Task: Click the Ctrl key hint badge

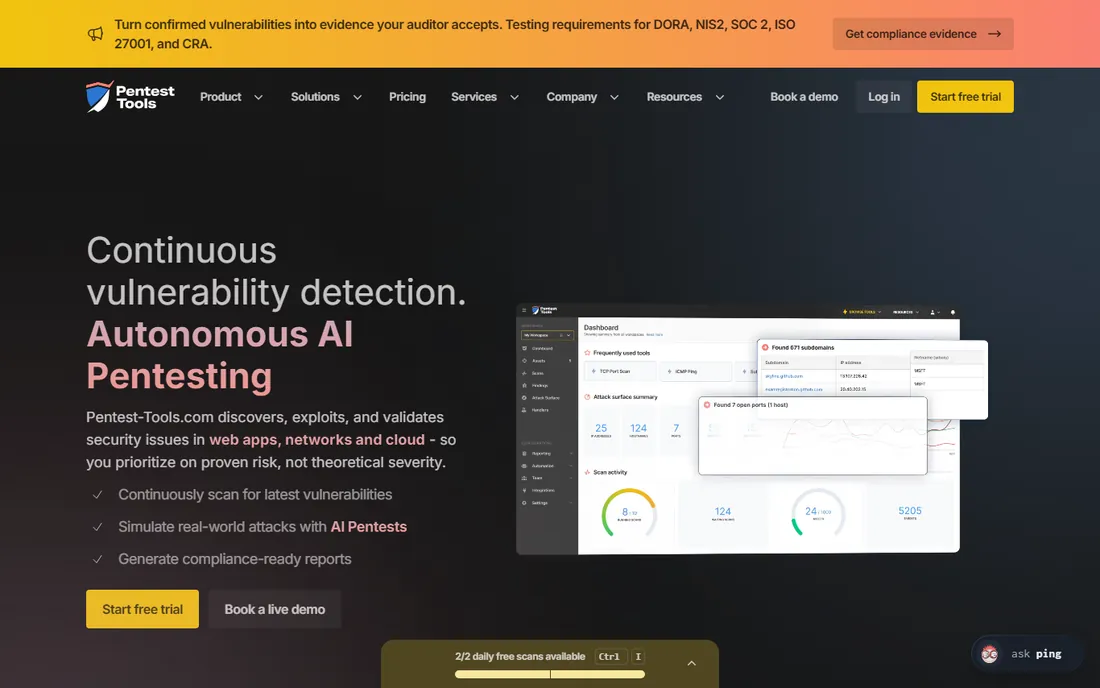Action: click(x=608, y=656)
